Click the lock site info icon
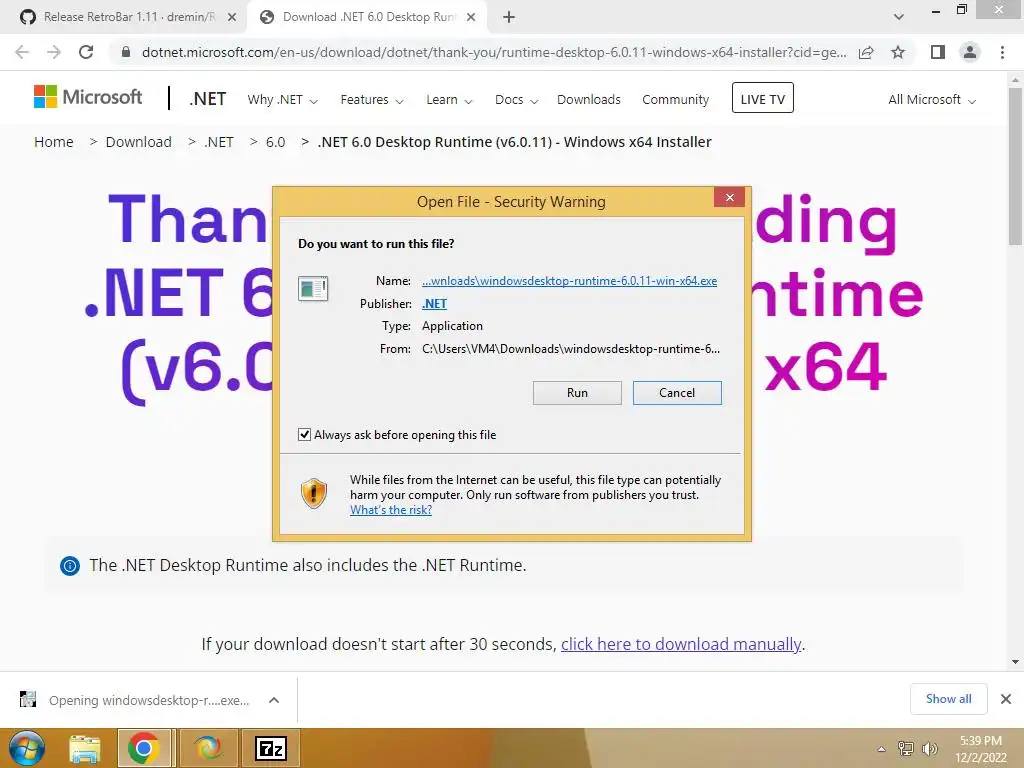This screenshot has height=768, width=1024. [126, 52]
